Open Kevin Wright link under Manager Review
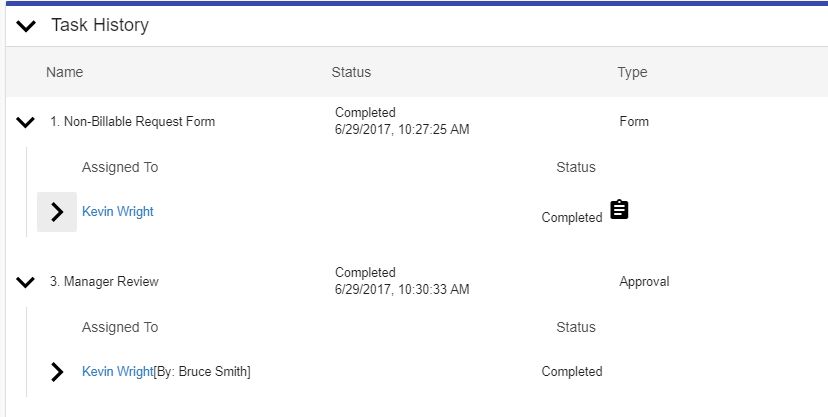828x417 pixels. point(118,372)
